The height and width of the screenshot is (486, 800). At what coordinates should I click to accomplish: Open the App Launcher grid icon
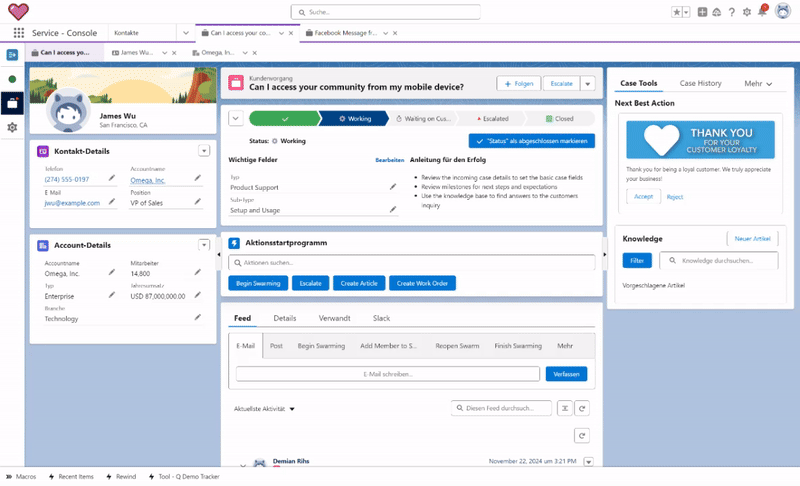pyautogui.click(x=18, y=33)
